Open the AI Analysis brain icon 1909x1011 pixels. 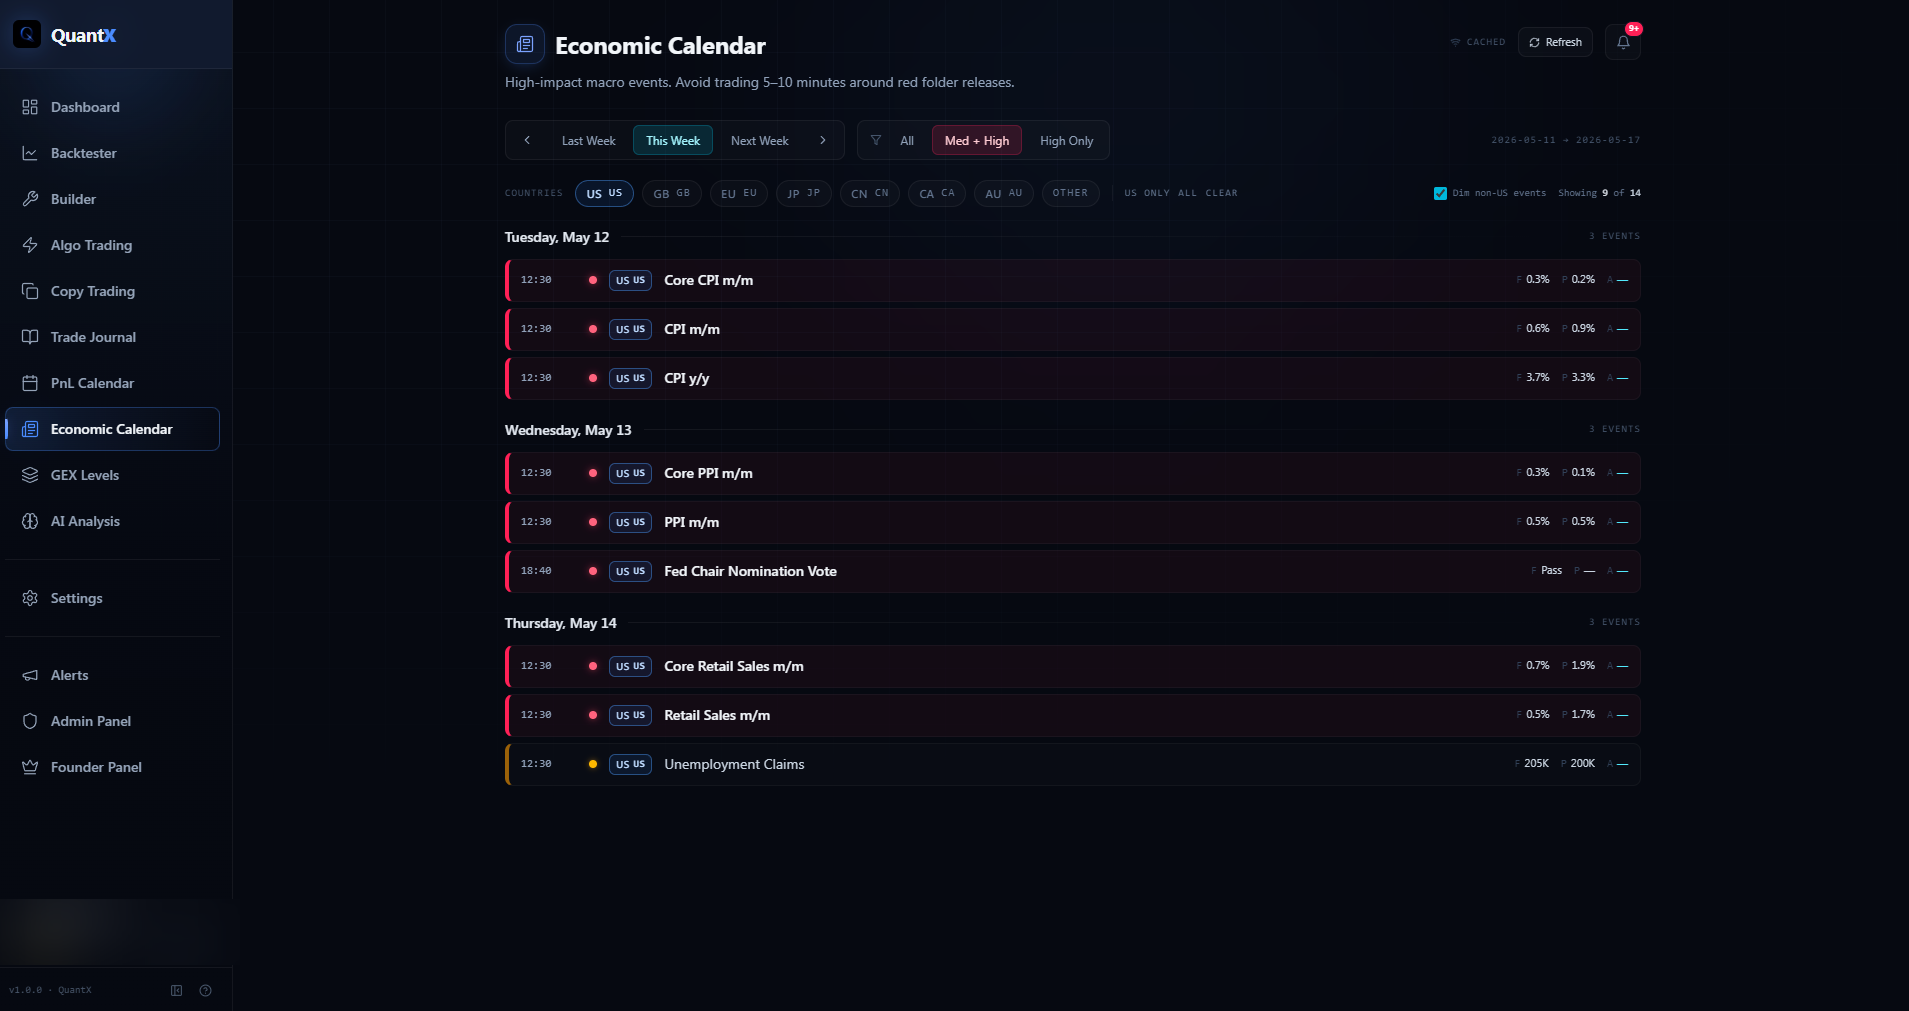(x=30, y=521)
